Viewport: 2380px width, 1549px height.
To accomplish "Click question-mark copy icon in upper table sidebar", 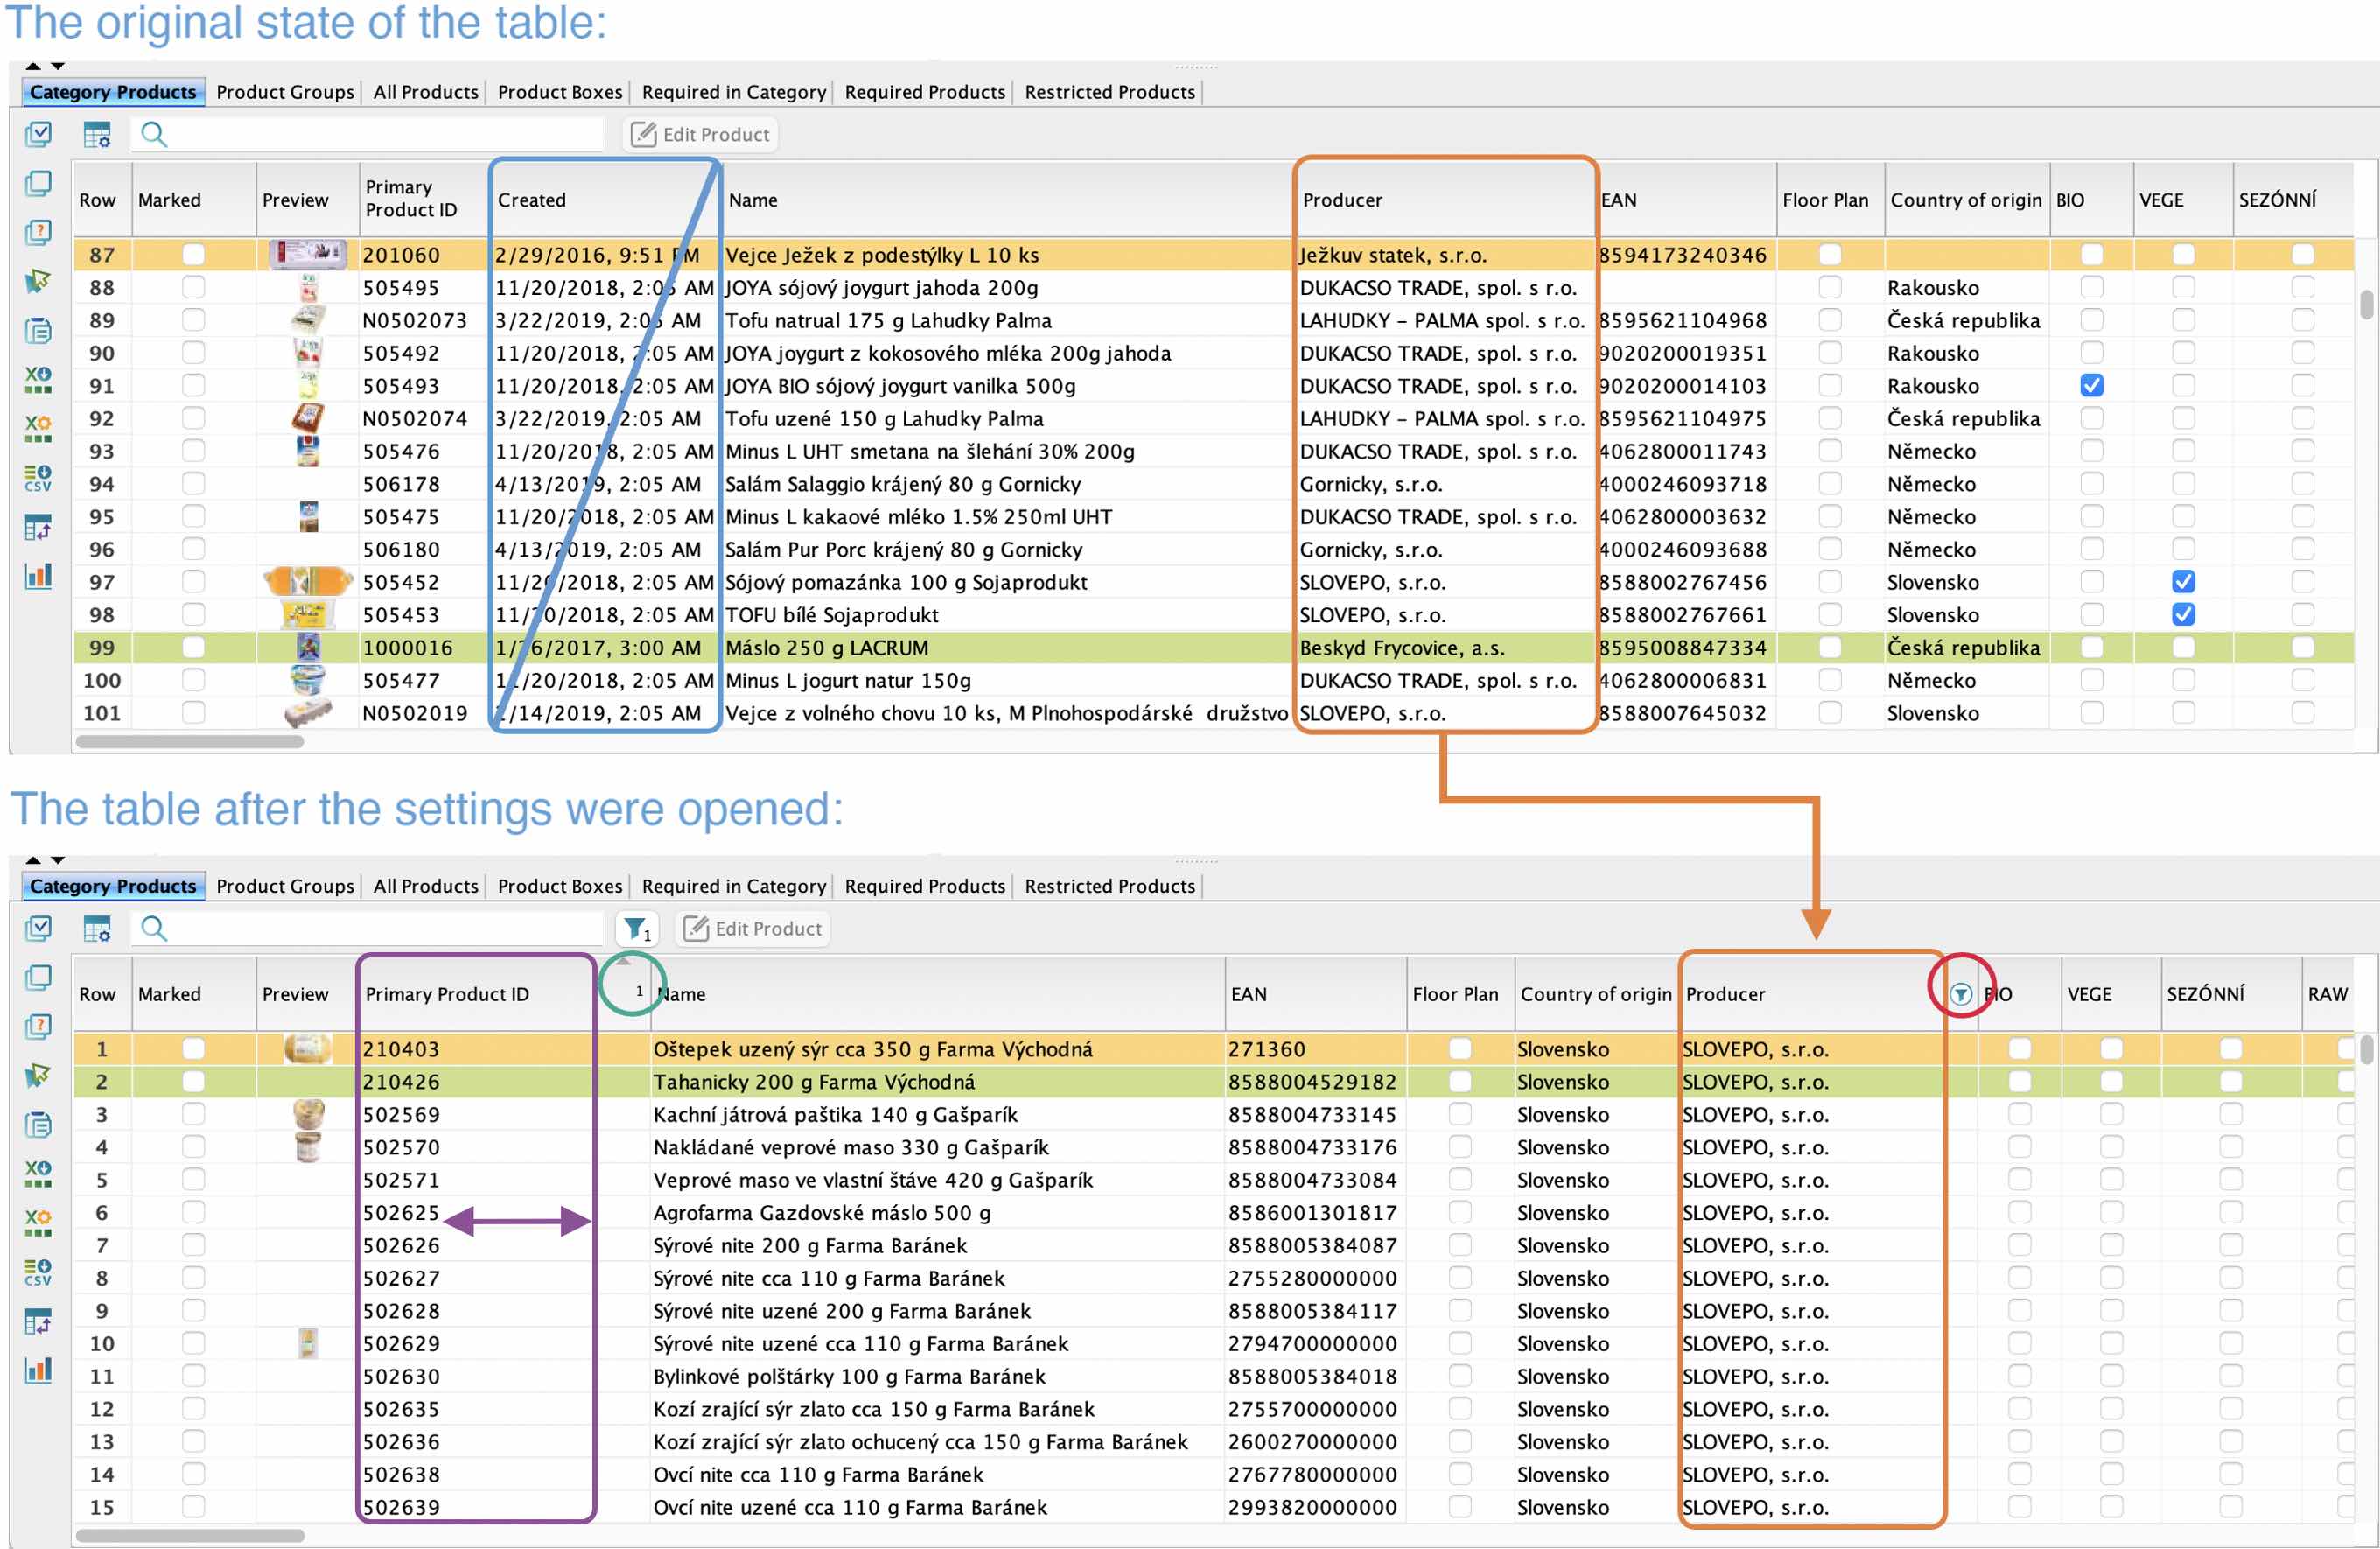I will click(x=38, y=232).
